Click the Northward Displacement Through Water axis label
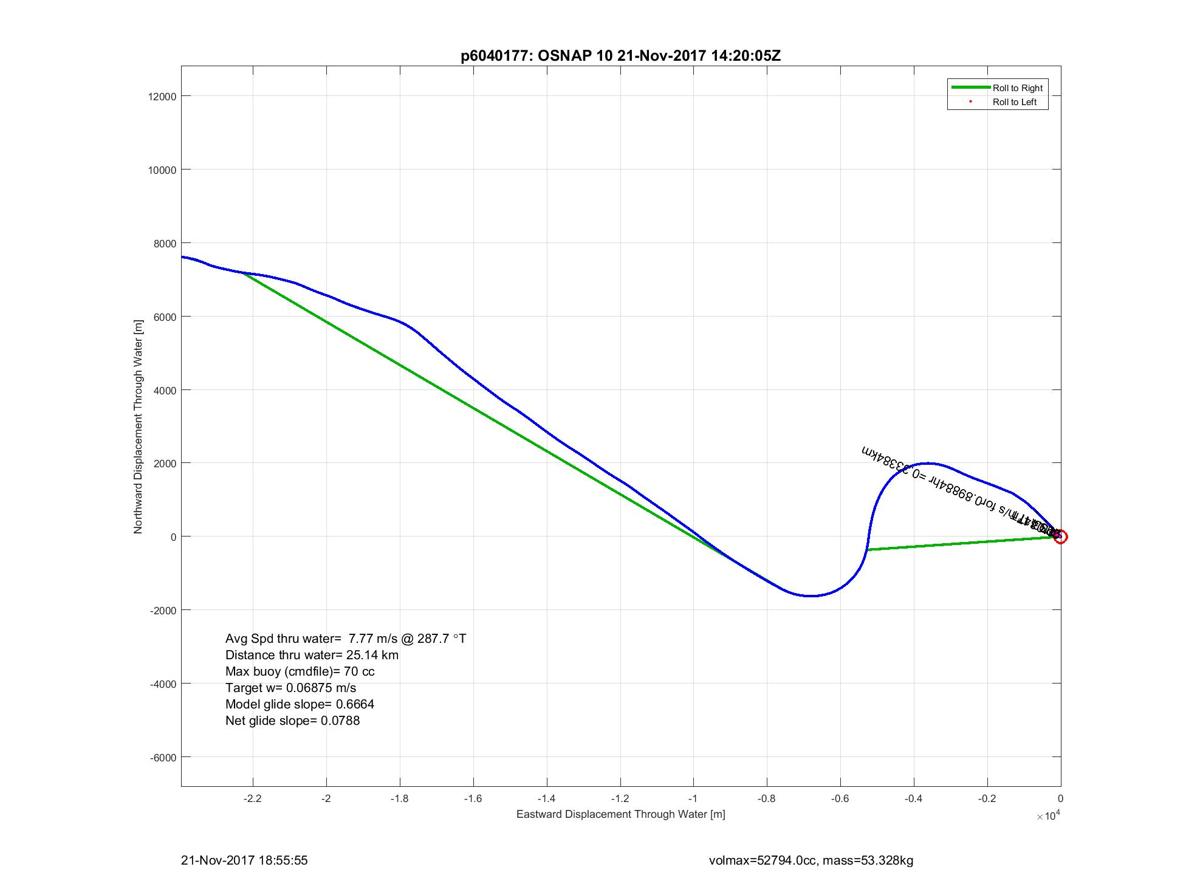The height and width of the screenshot is (885, 1200). [139, 427]
